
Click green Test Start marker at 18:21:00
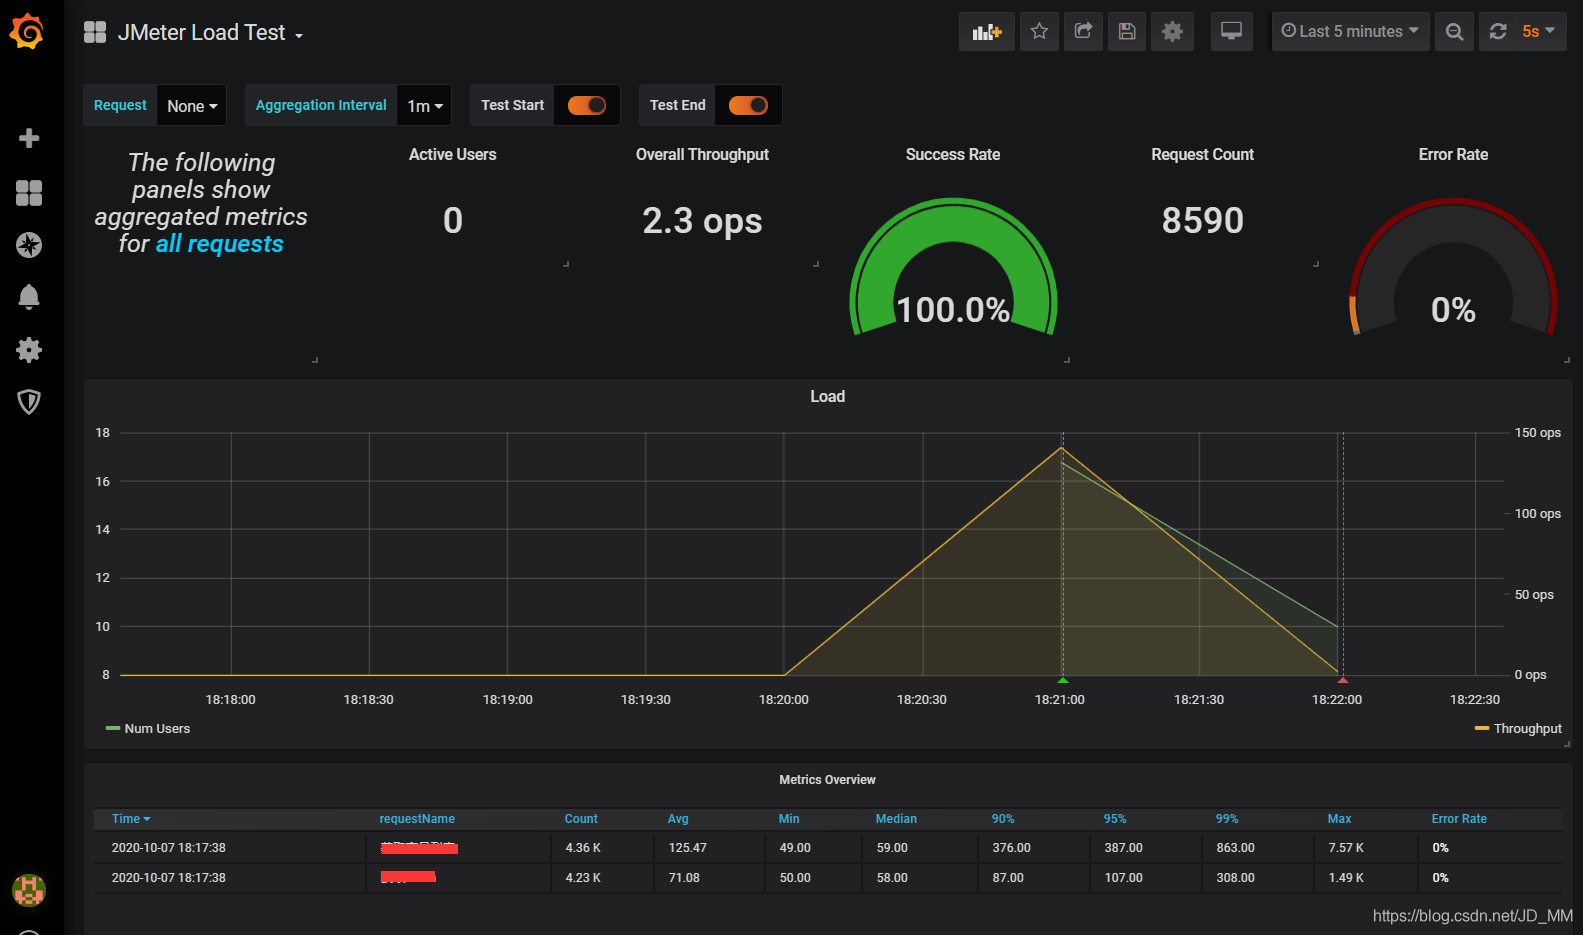pos(1062,680)
